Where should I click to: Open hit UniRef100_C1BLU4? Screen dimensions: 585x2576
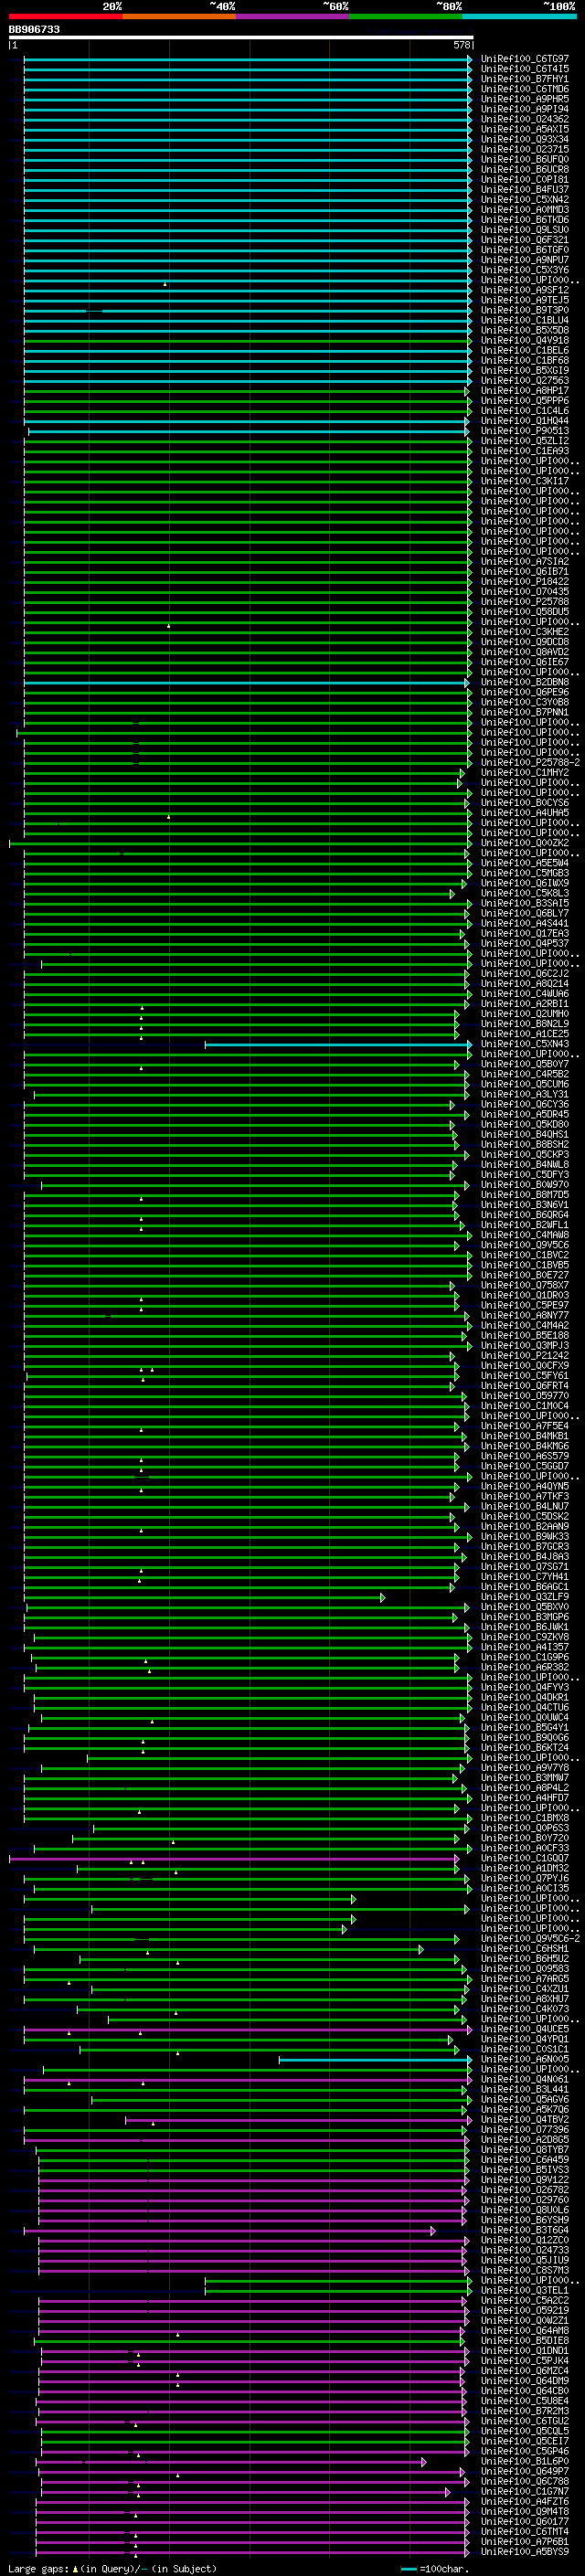524,320
